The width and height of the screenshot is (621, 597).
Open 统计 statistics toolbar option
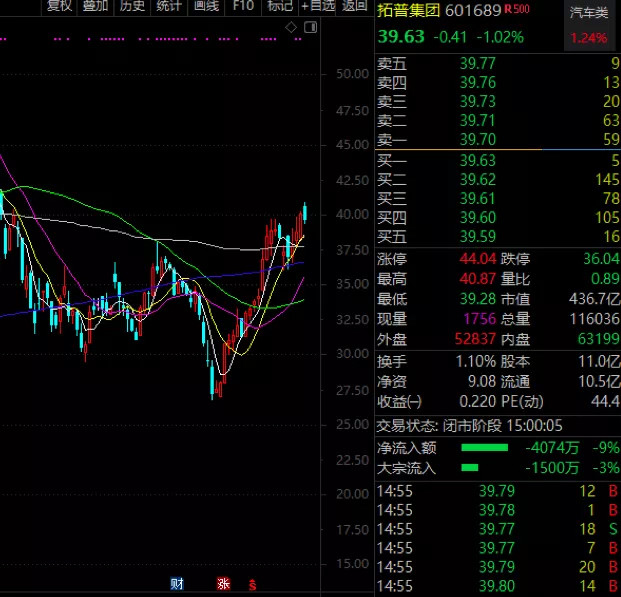tap(169, 6)
